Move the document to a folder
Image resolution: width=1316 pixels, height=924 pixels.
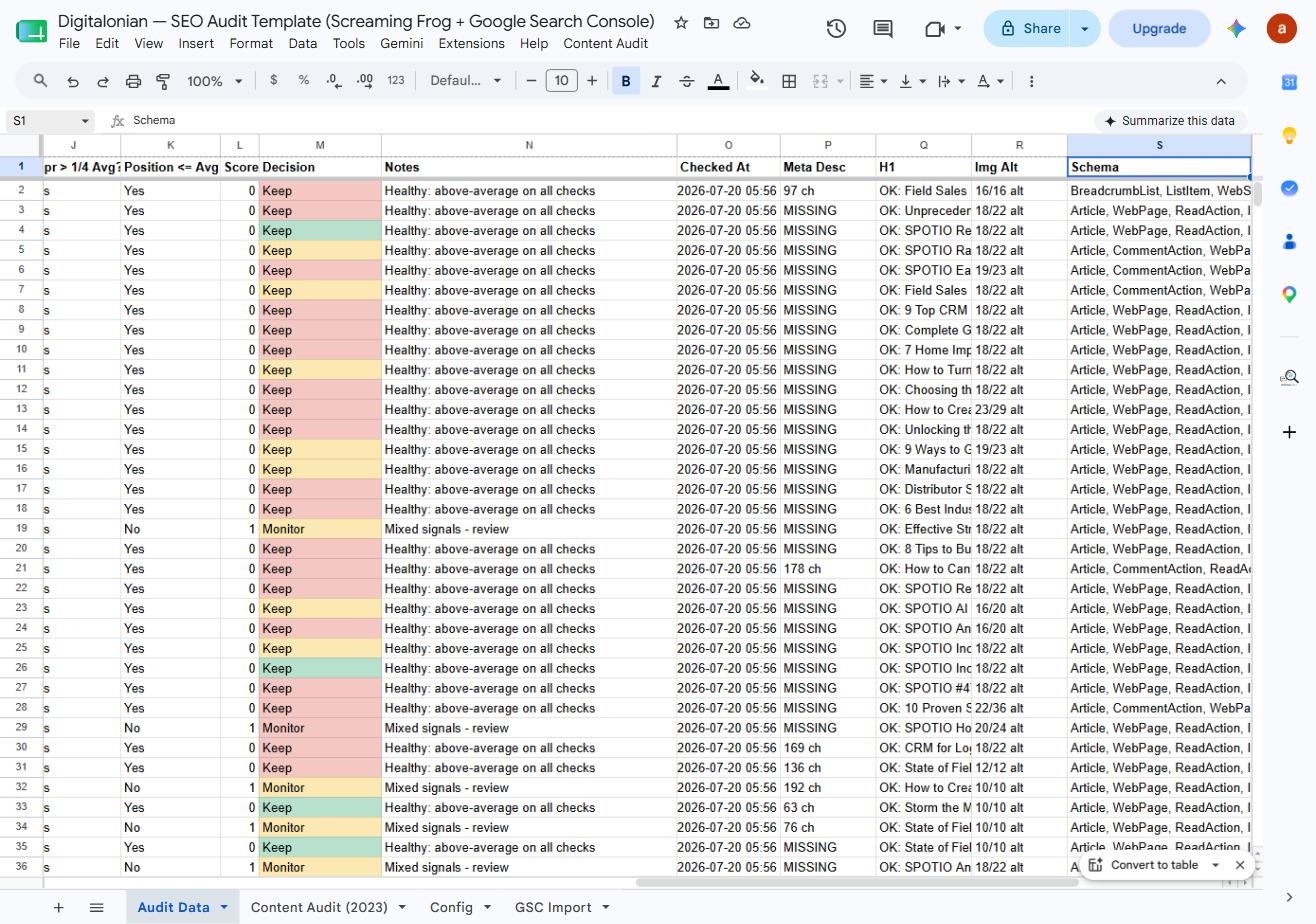click(711, 22)
